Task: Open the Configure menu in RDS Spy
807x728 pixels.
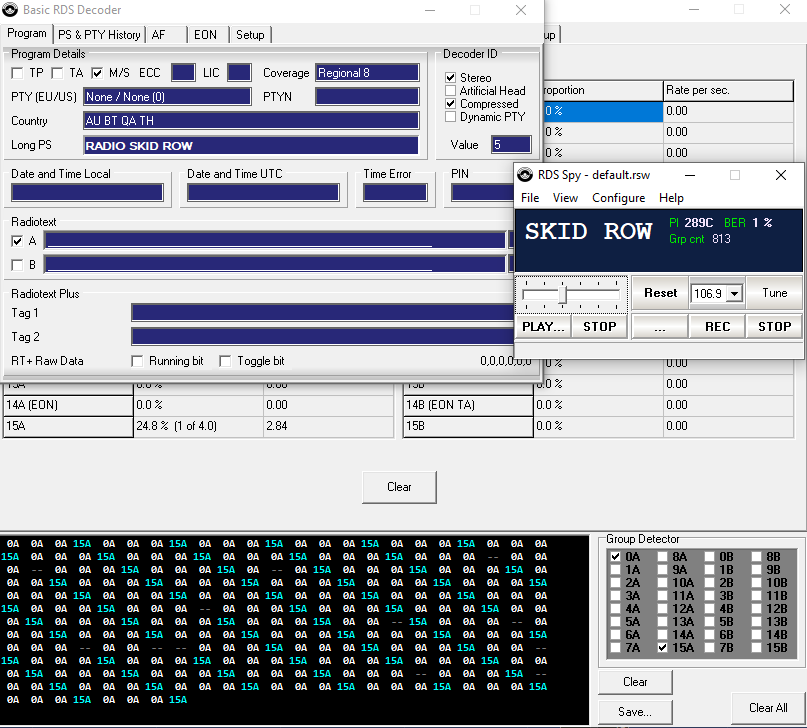Action: (618, 198)
